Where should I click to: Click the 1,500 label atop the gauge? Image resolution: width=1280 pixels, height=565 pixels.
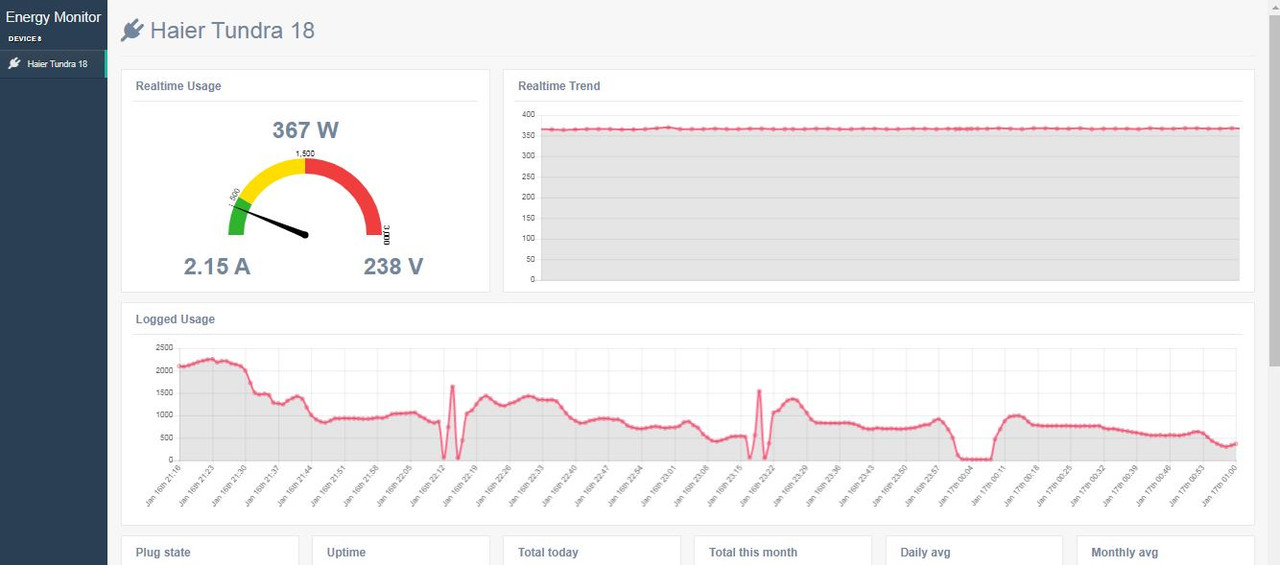(x=305, y=153)
